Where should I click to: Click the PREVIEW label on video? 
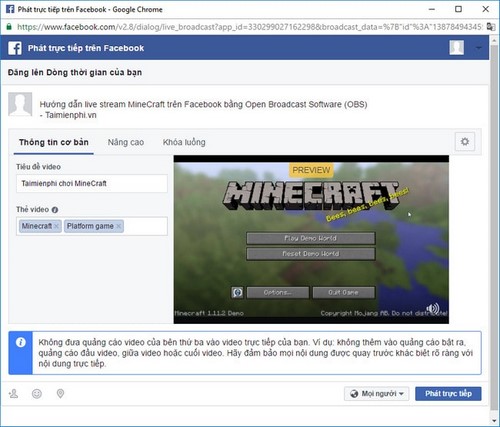pos(311,170)
